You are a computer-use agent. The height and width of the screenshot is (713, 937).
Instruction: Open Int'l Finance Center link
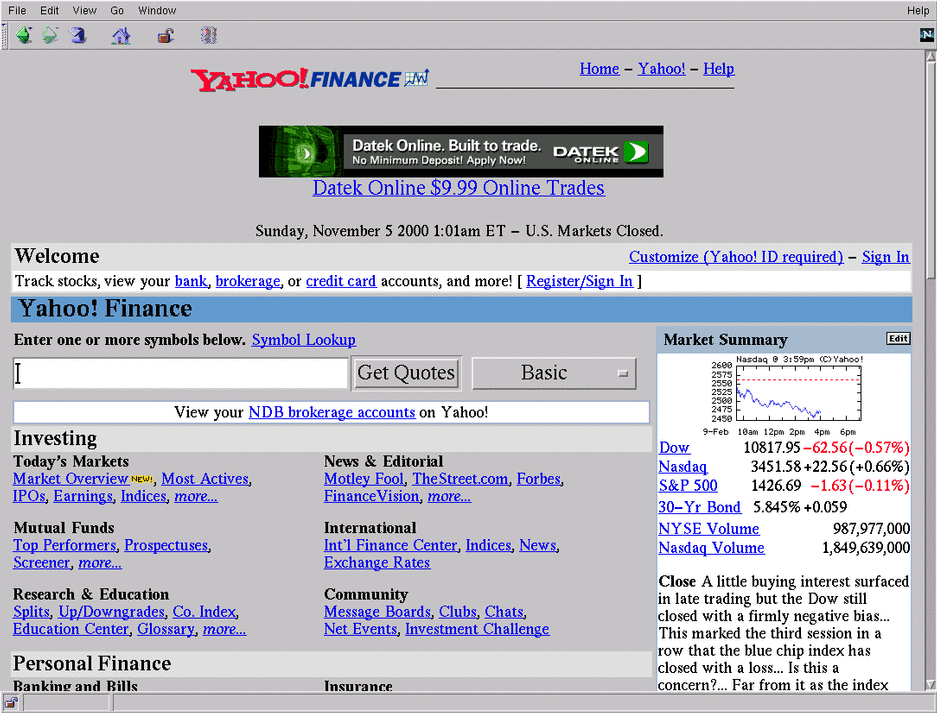click(x=390, y=545)
